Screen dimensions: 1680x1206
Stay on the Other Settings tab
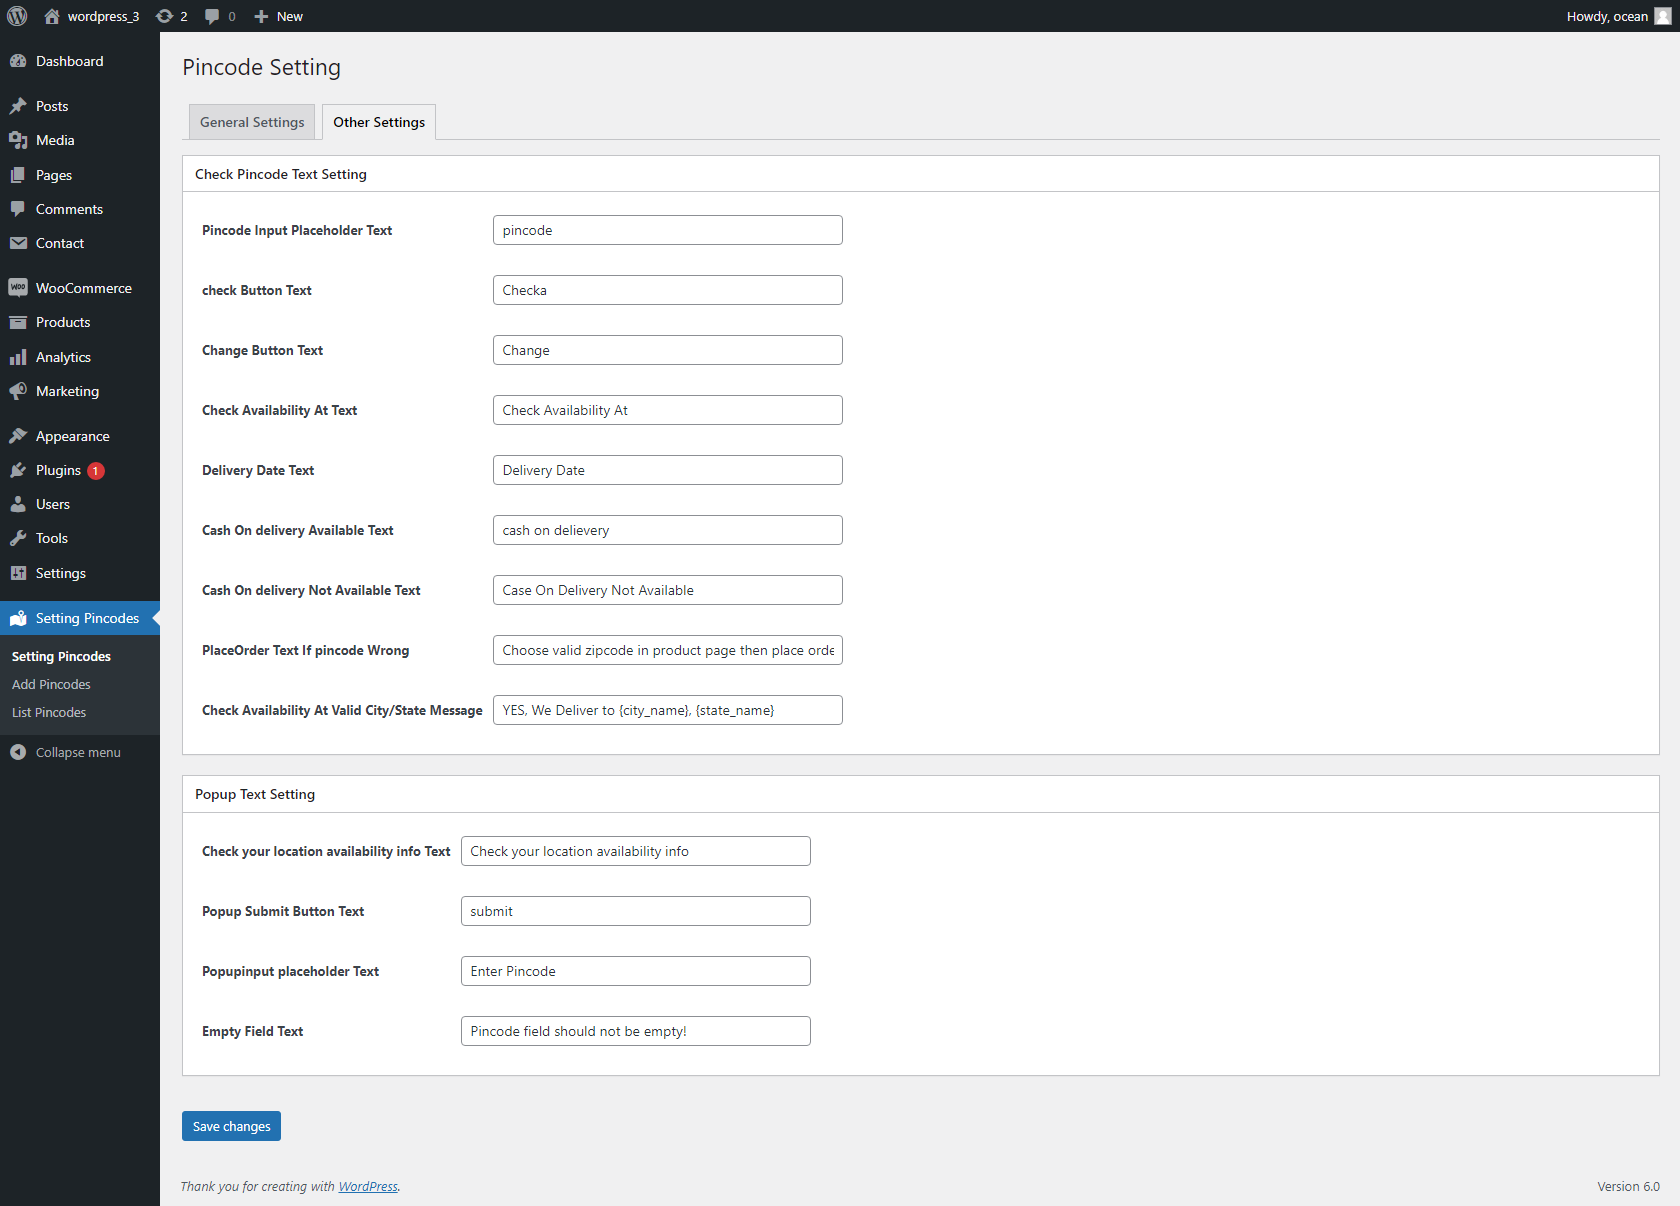pyautogui.click(x=379, y=122)
